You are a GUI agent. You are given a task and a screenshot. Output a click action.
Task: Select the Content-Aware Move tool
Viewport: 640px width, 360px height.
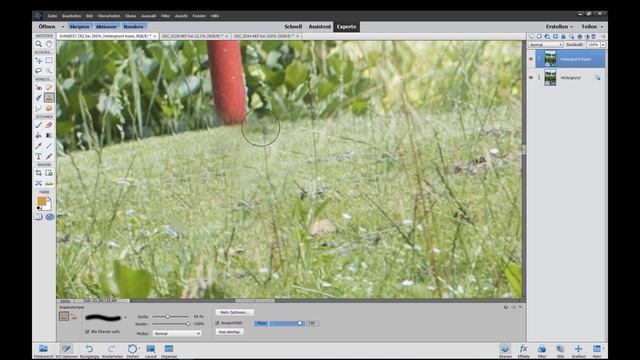point(38,183)
